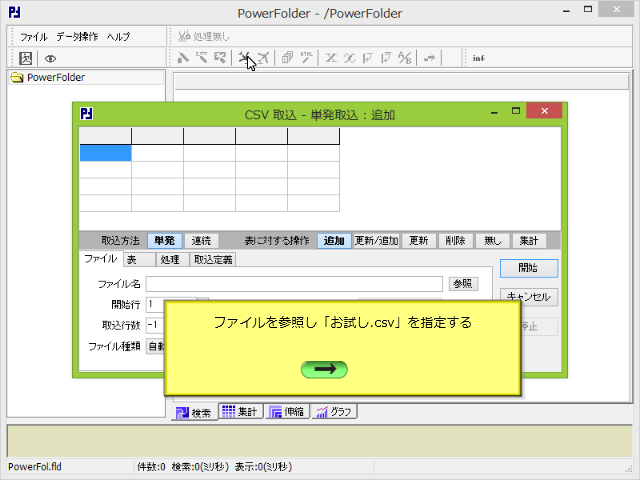
Task: Switch to the ファイル tab in the dialog
Action: [x=101, y=259]
